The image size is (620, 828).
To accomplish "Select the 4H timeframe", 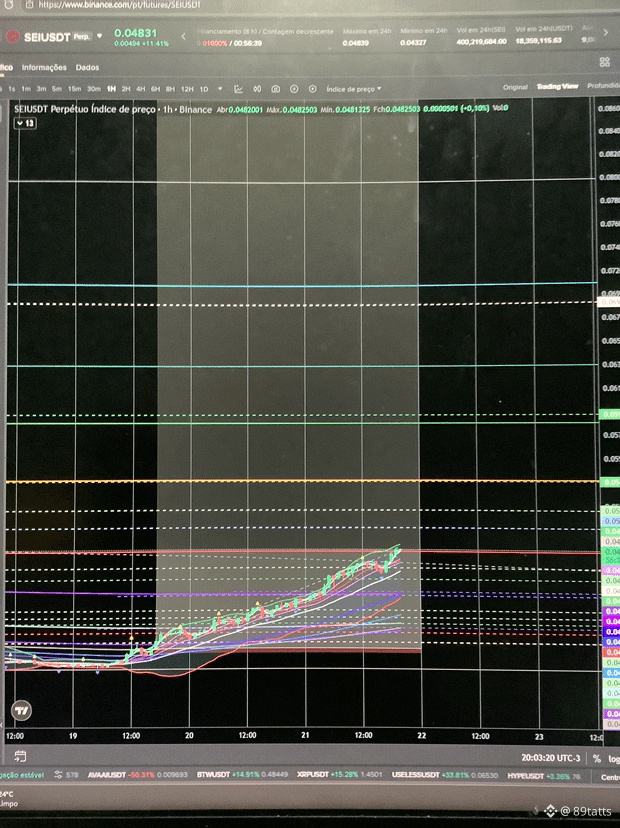I will (x=140, y=89).
